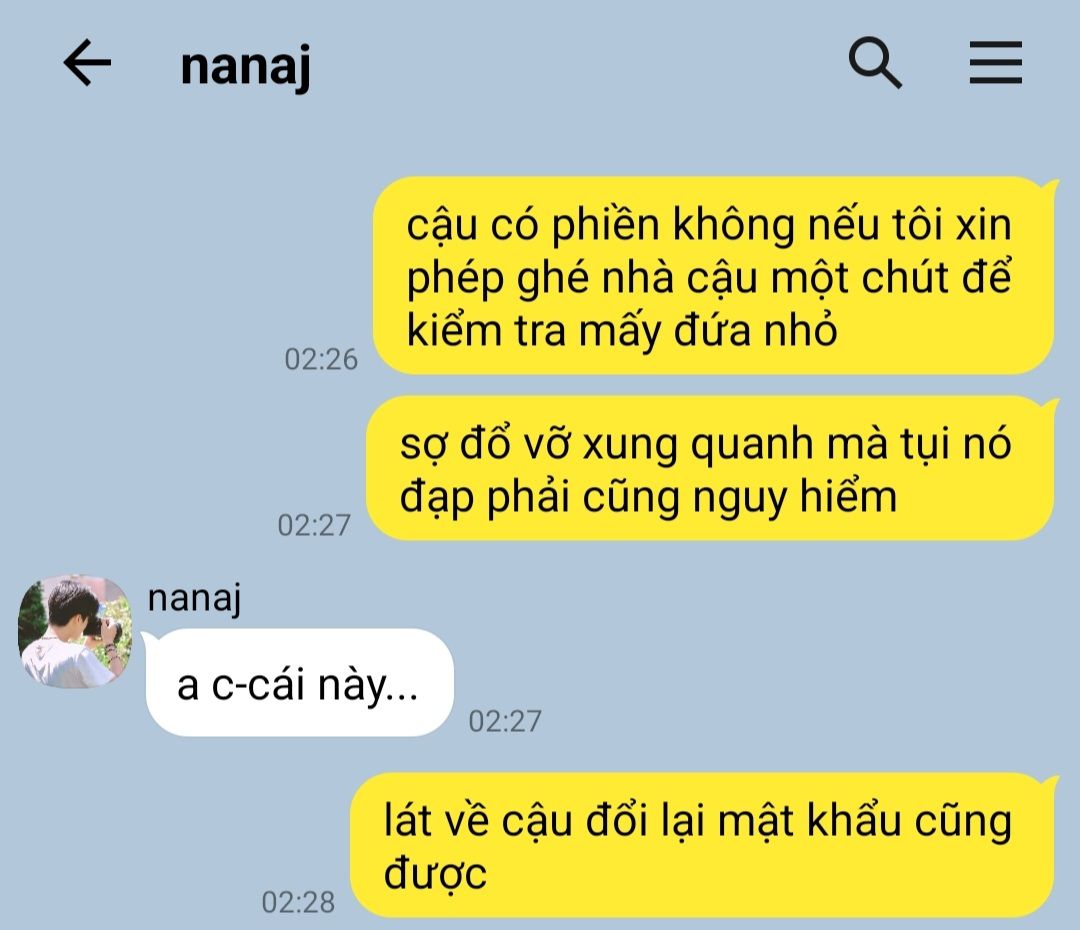
Task: Click the 02:26 timestamp
Action: click(x=321, y=360)
